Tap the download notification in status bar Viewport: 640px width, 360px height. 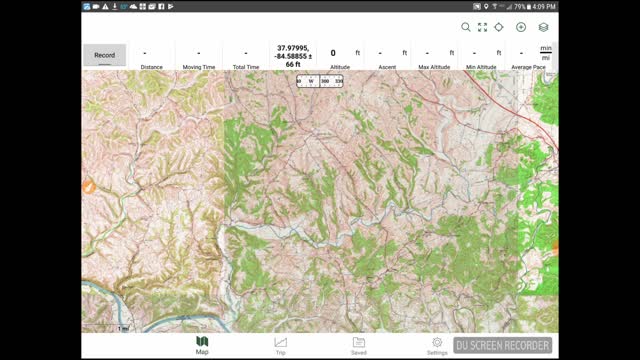(x=115, y=7)
